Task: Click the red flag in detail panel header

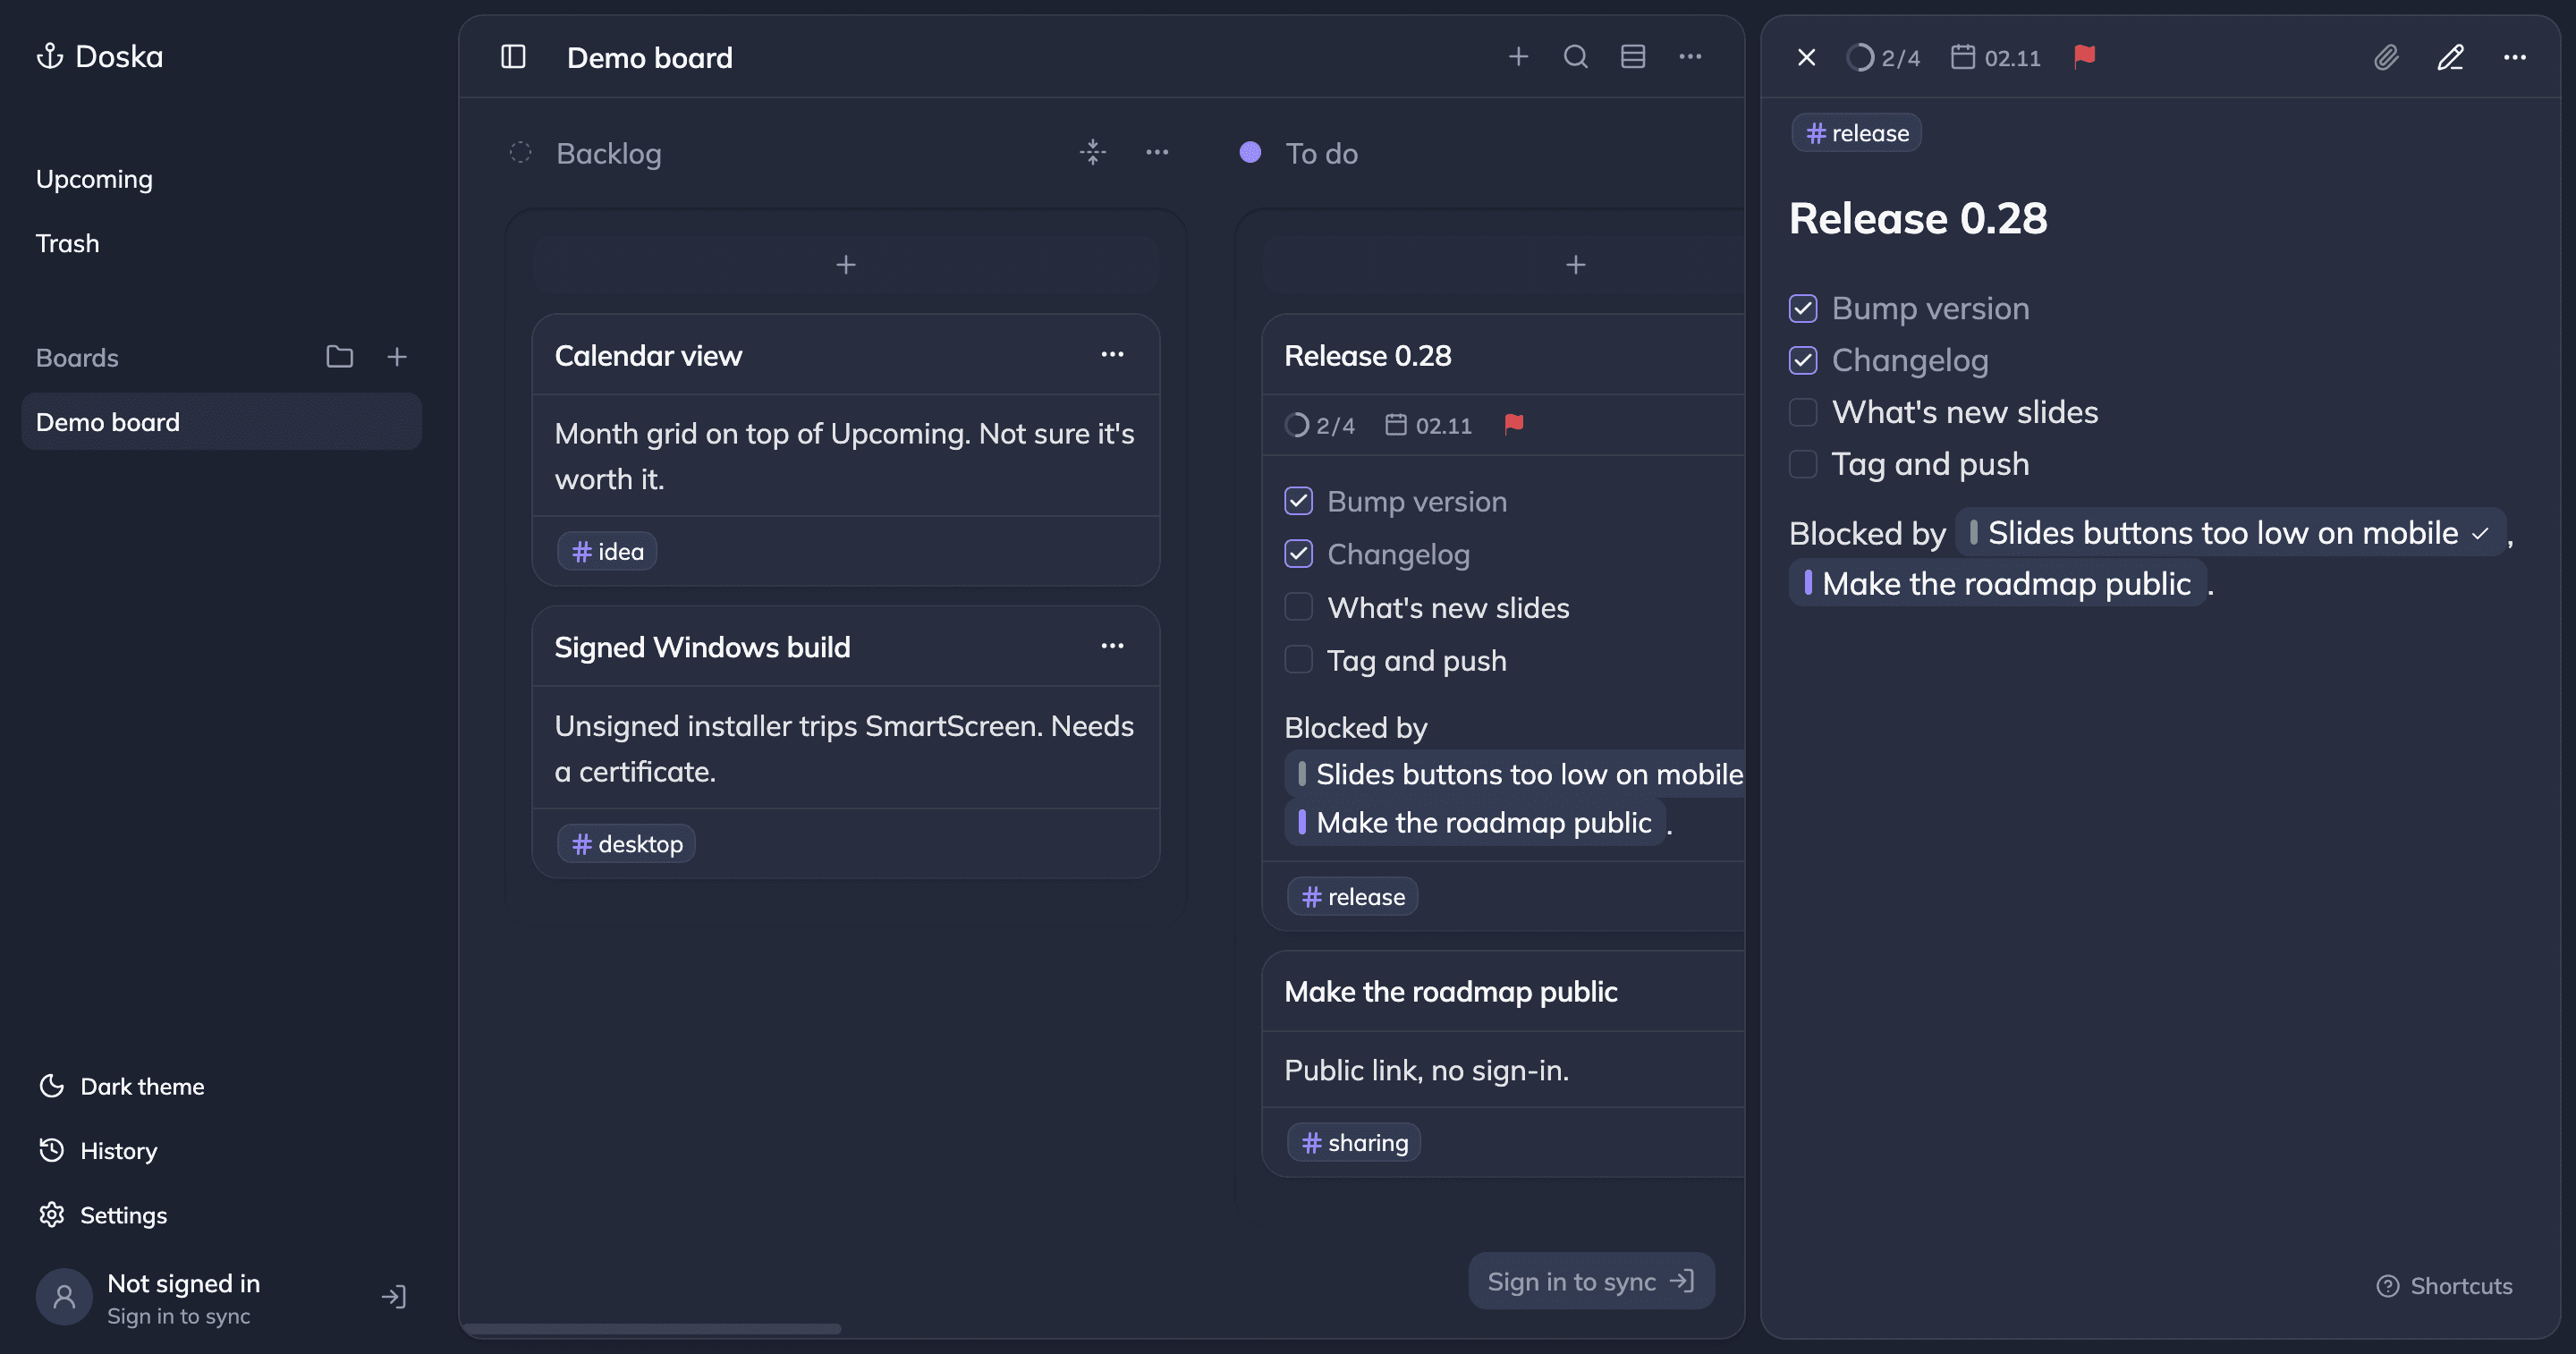Action: pyautogui.click(x=2085, y=57)
